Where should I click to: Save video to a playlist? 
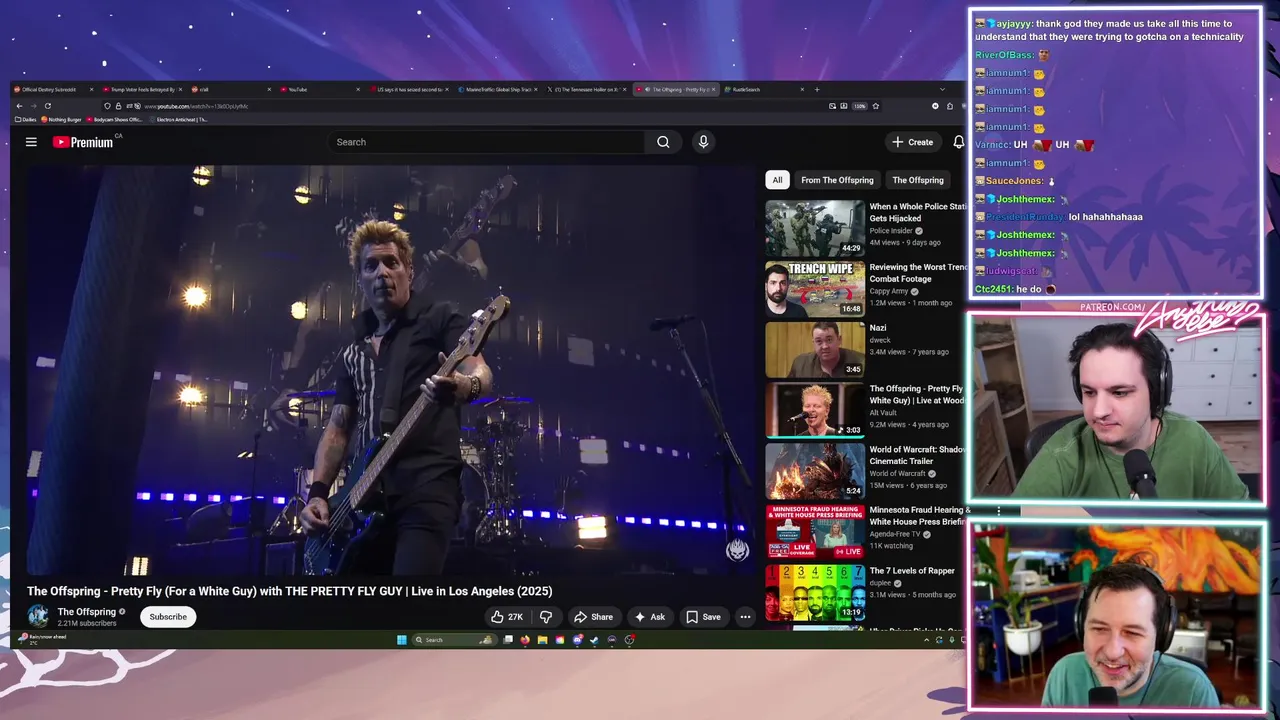tap(703, 617)
